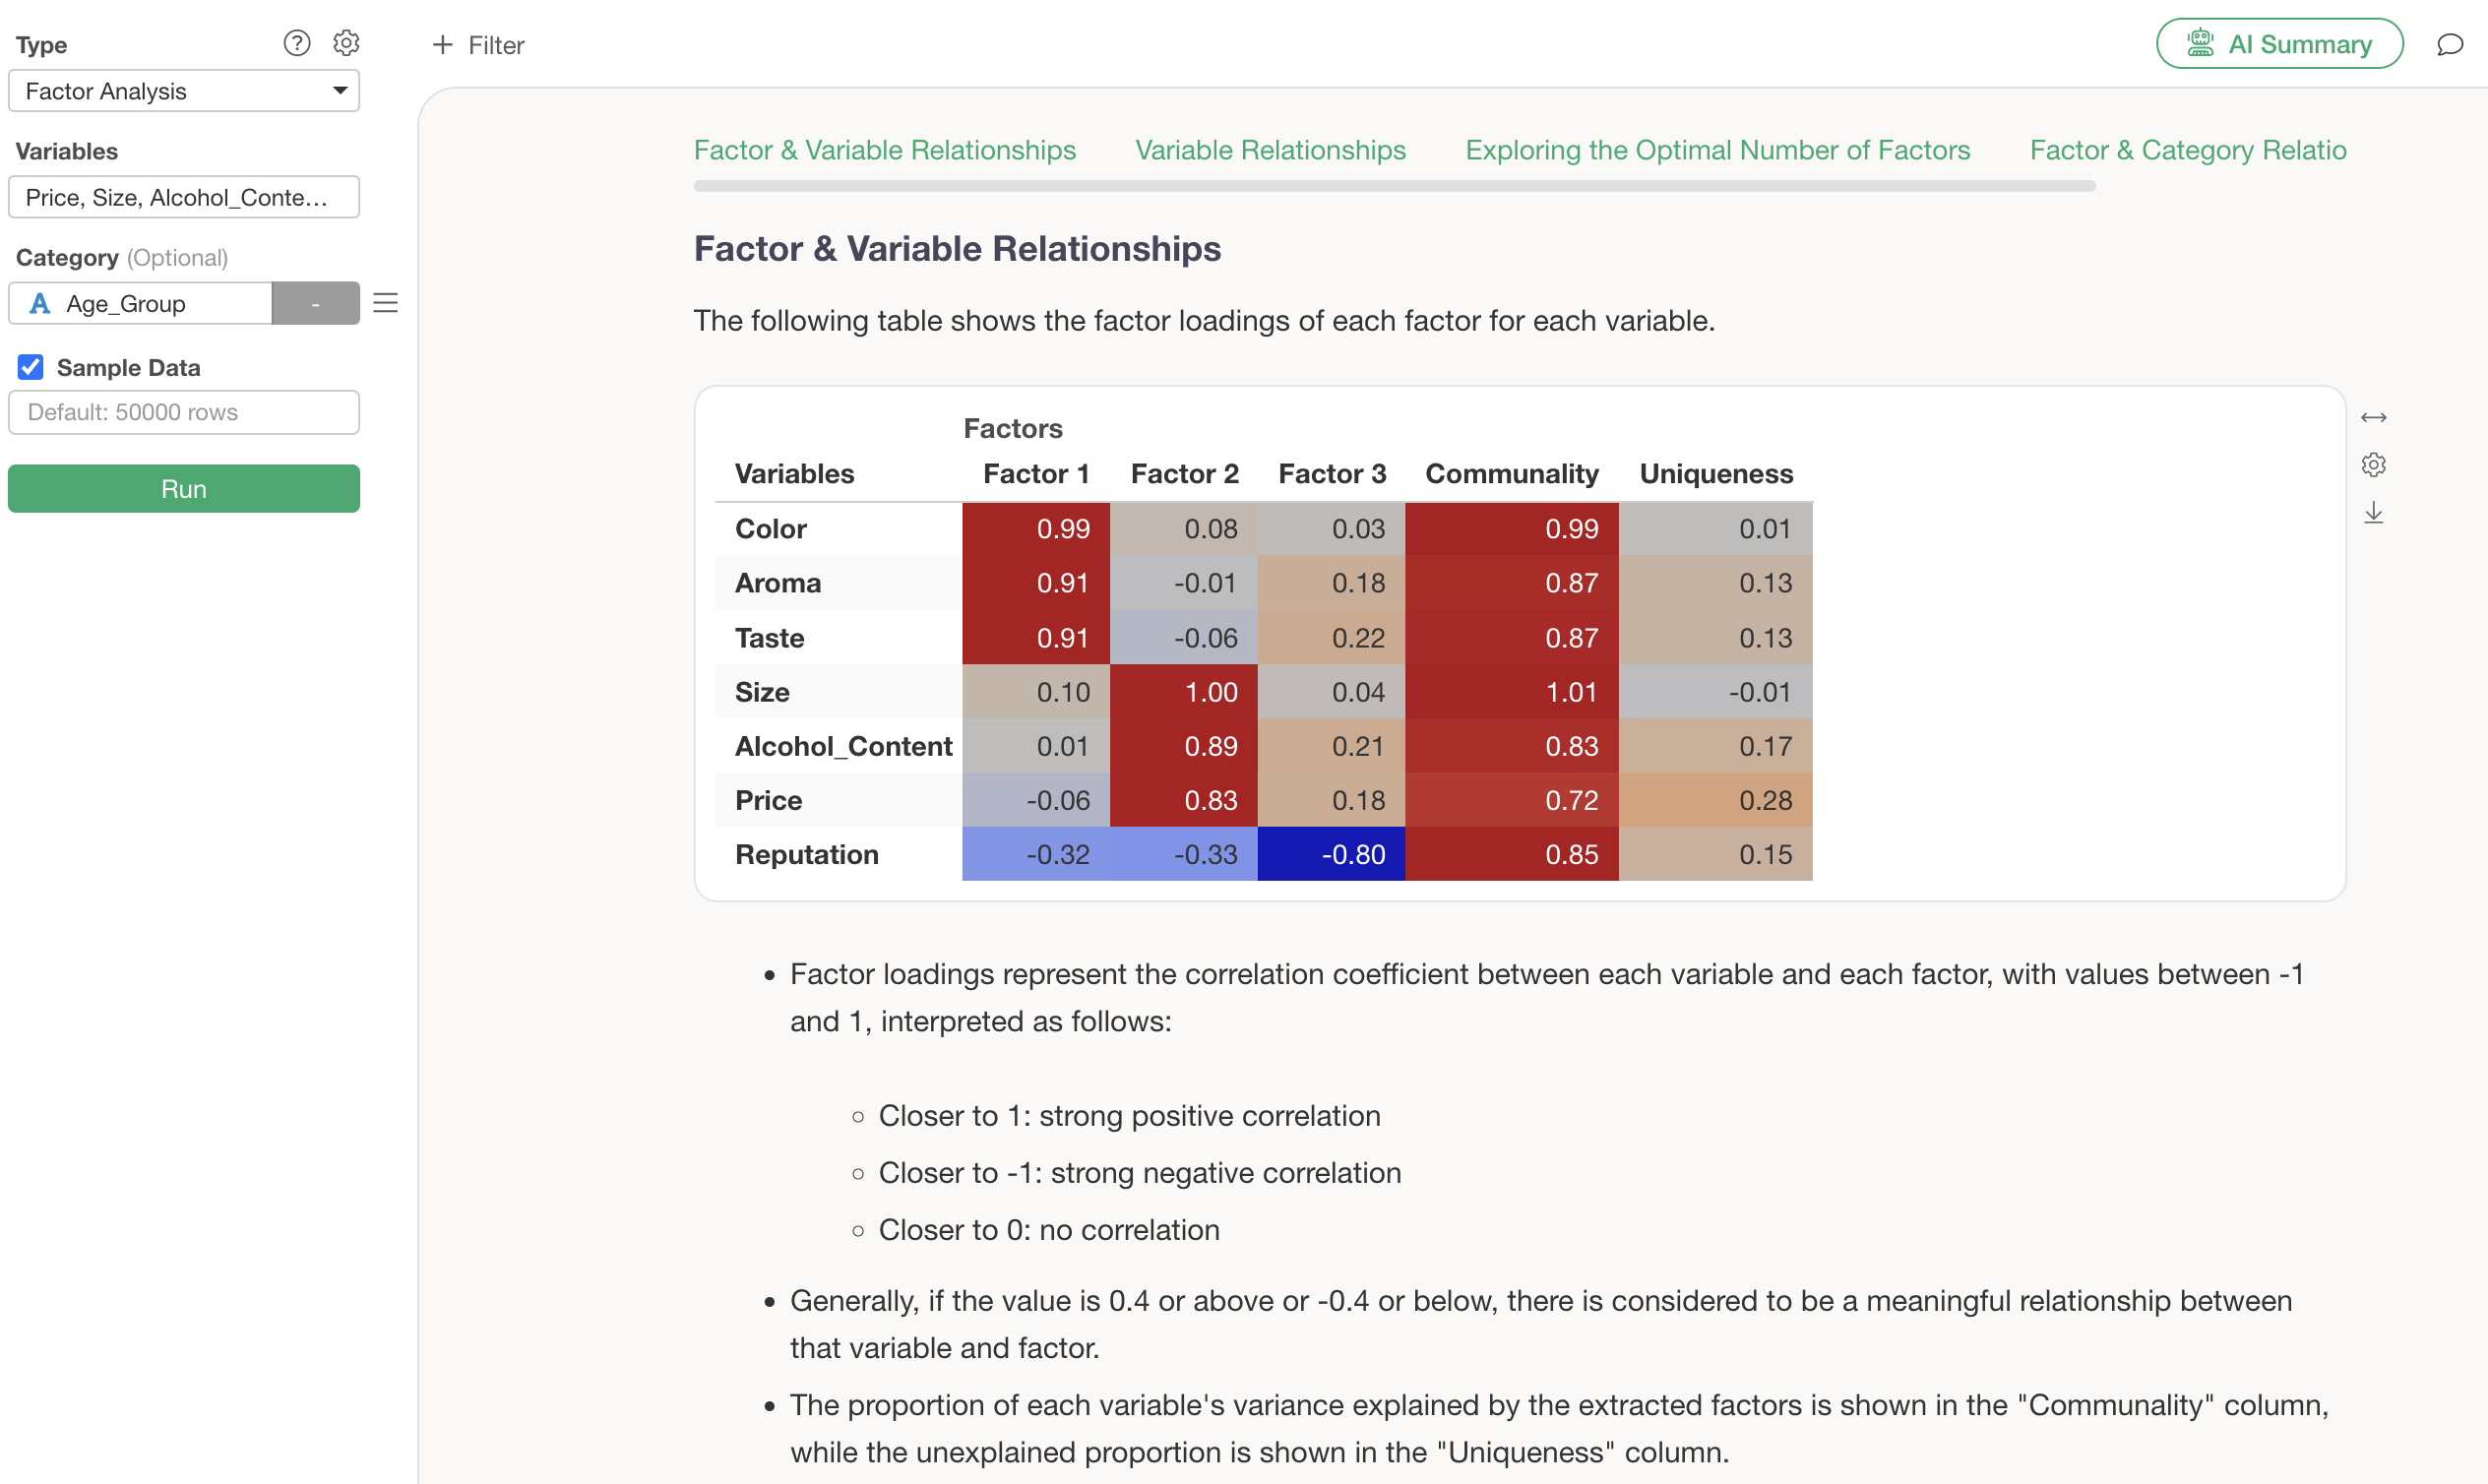Download the factor loadings table

point(2374,512)
